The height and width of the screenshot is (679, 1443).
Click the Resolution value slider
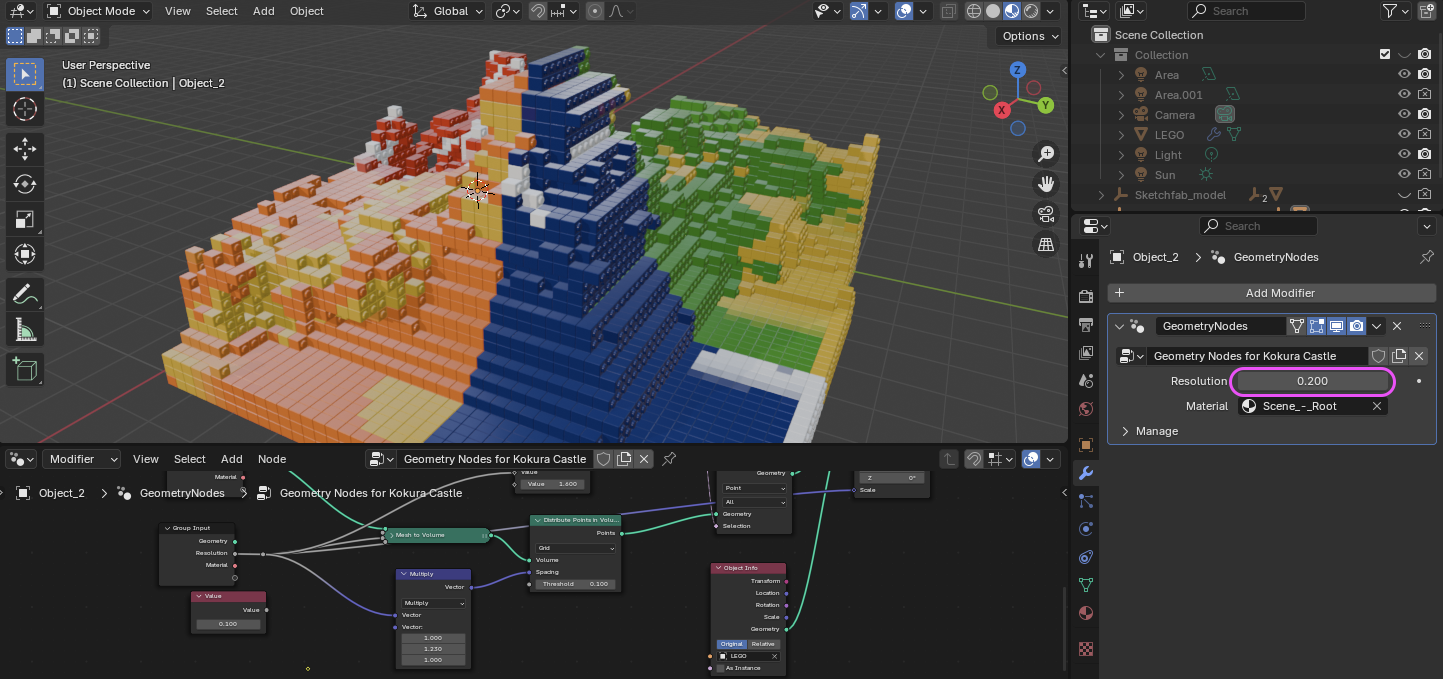(1312, 381)
